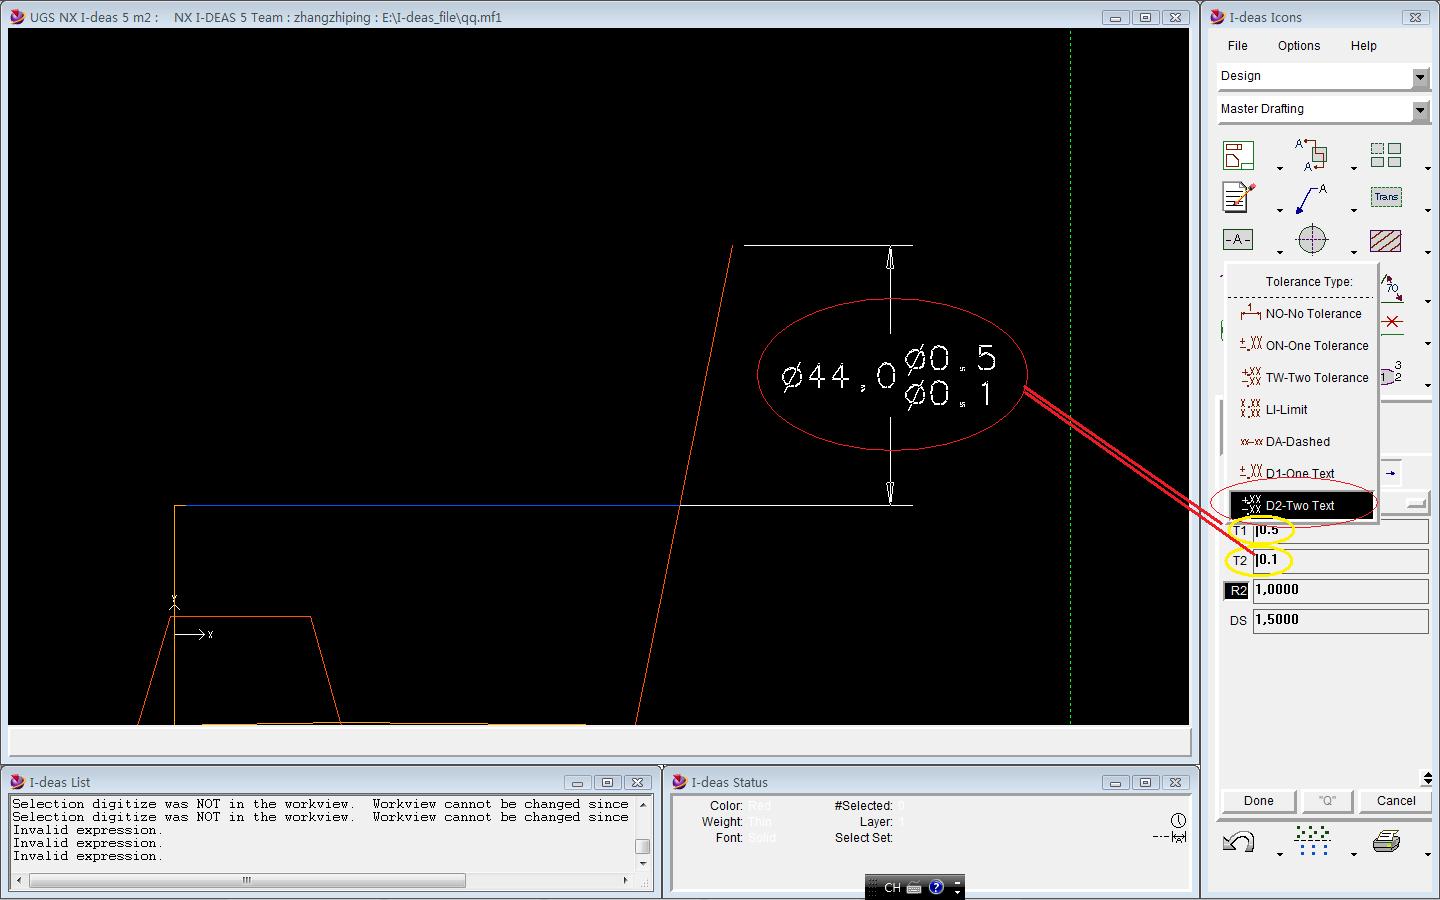Click the Ø44,0 dimension text in drawing
Viewport: 1440px width, 900px height.
pos(838,376)
